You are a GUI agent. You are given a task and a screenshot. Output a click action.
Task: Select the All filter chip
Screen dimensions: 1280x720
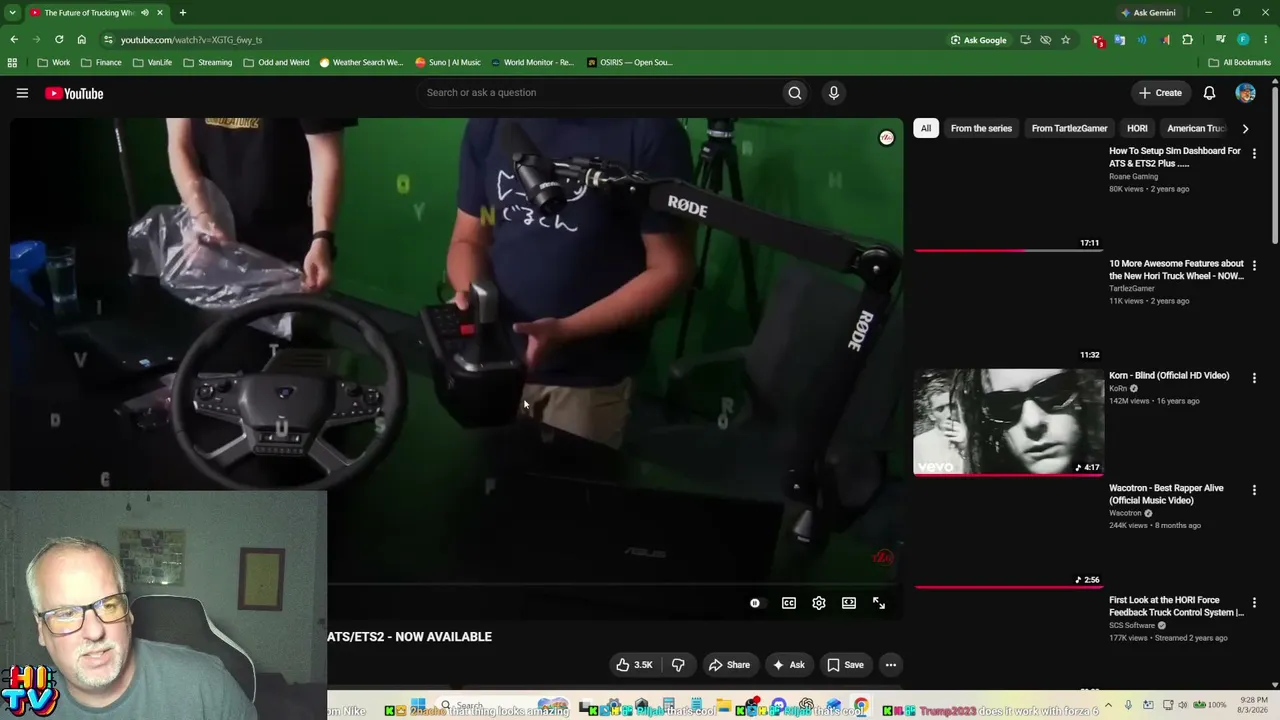(926, 128)
